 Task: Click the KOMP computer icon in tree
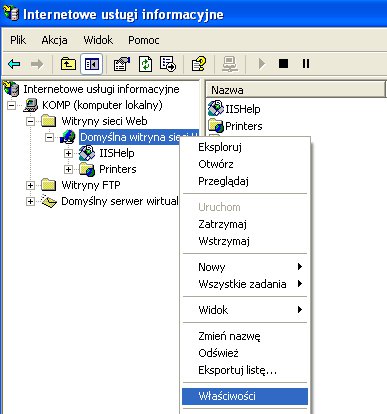(x=31, y=105)
